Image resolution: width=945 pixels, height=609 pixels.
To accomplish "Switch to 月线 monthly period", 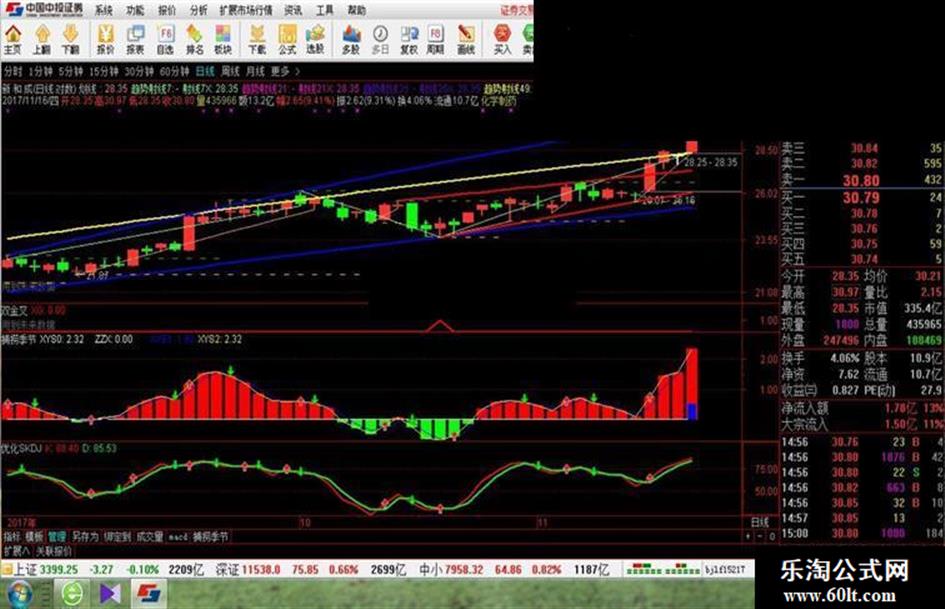I will click(255, 71).
